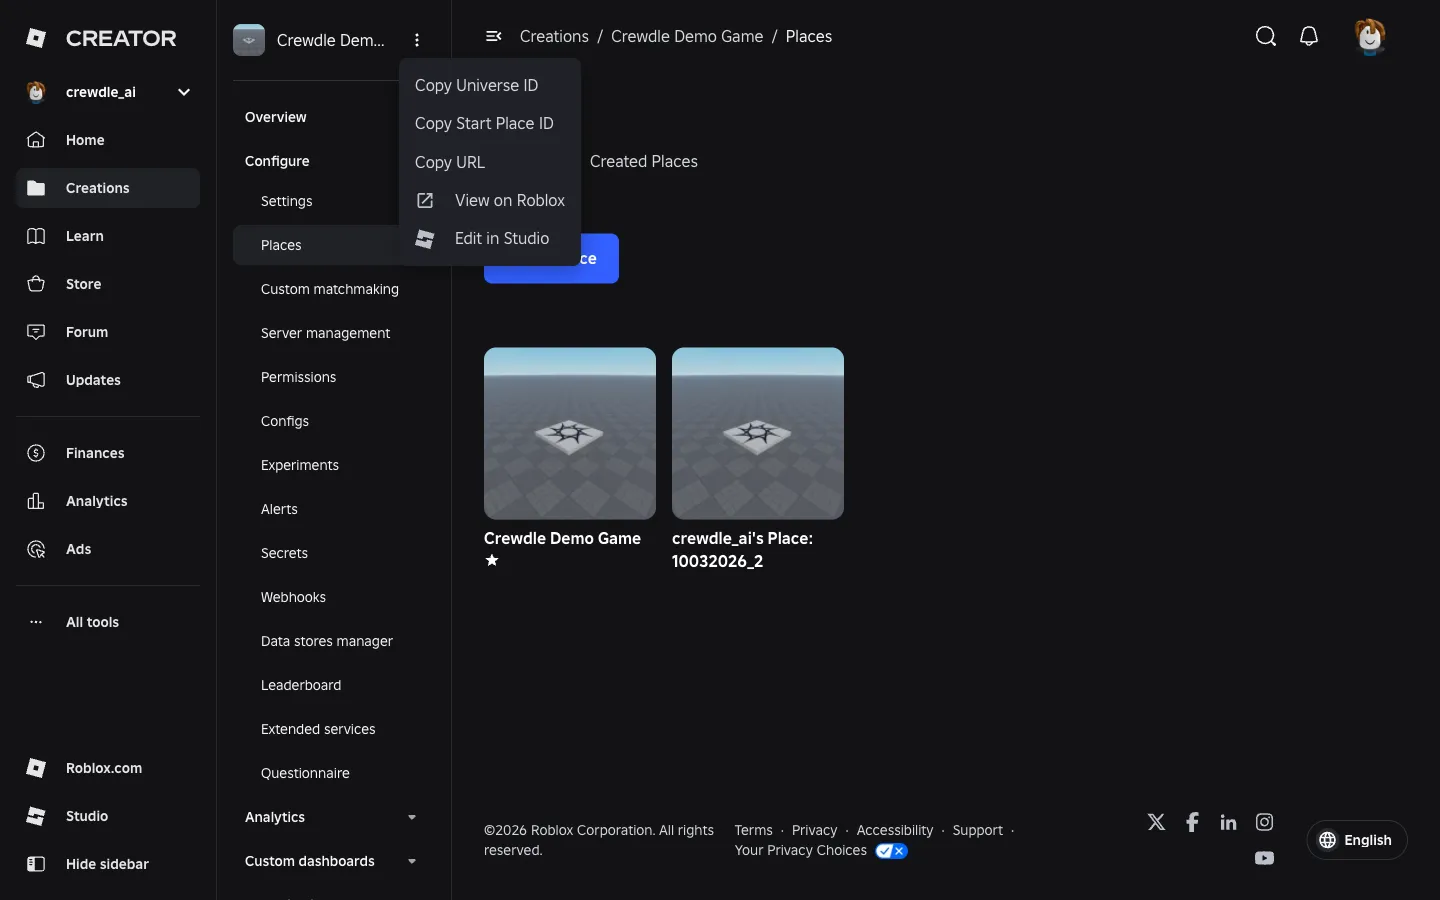Open the Updates megaphone icon
Viewport: 1440px width, 900px height.
(36, 380)
